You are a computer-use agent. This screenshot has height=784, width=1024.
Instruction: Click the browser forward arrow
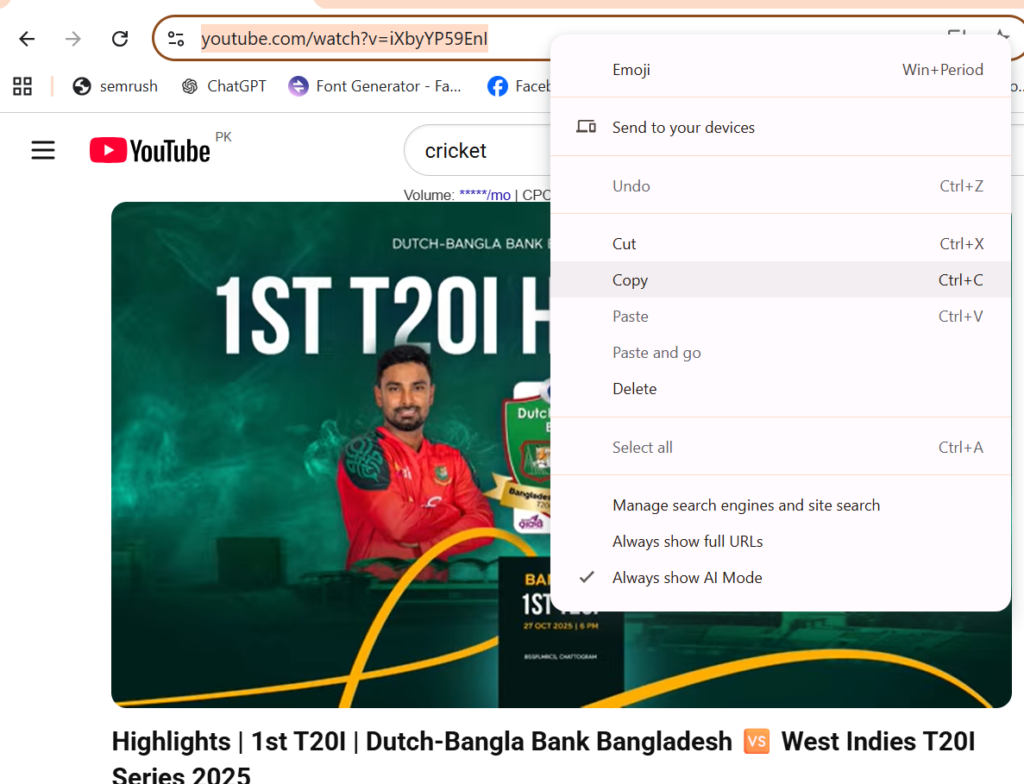pyautogui.click(x=73, y=39)
